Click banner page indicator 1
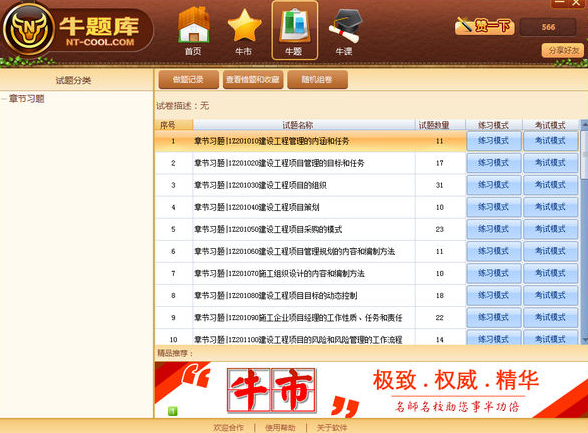 [x=172, y=411]
